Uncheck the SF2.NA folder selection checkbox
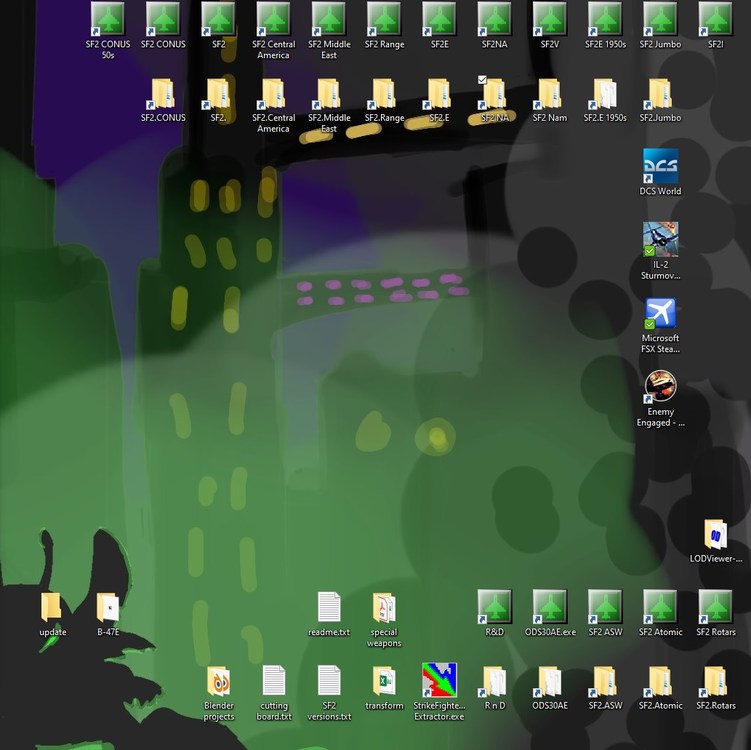 [482, 80]
